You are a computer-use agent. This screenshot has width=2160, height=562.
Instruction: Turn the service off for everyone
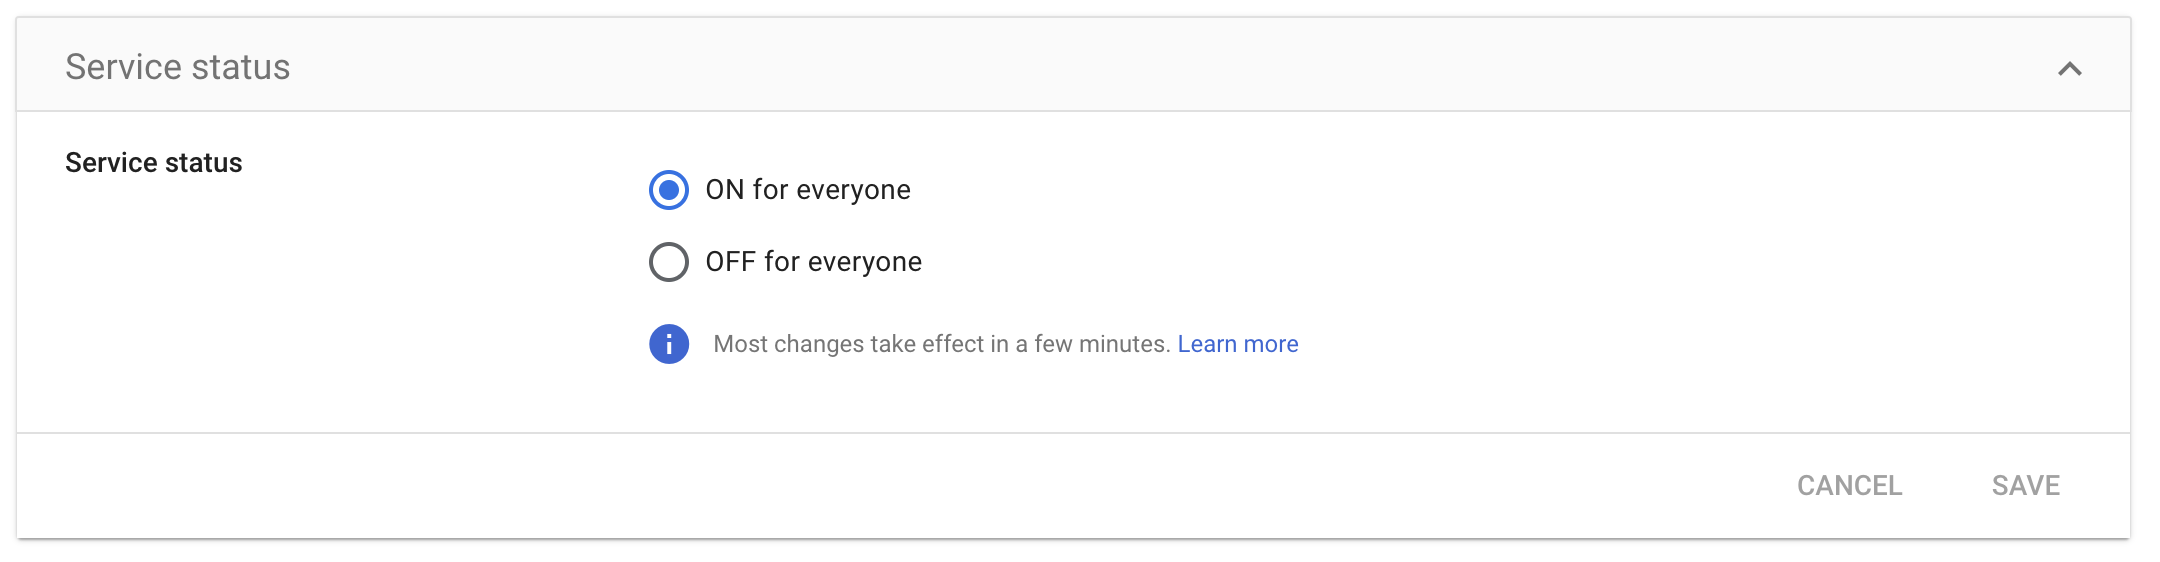click(x=669, y=262)
